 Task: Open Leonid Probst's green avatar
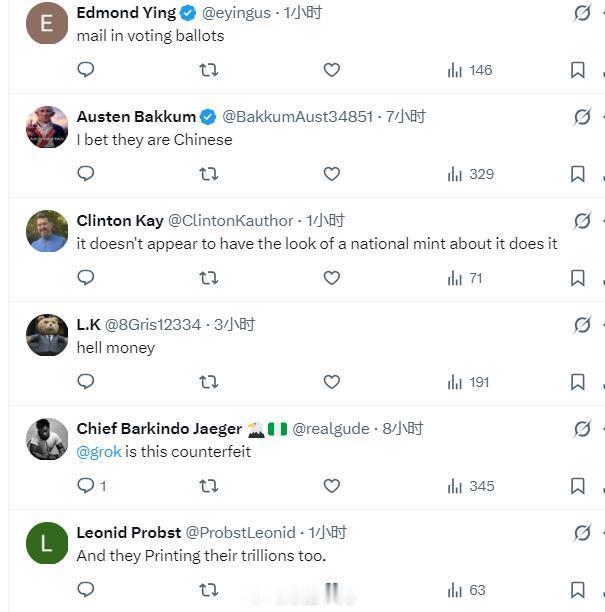pos(47,544)
